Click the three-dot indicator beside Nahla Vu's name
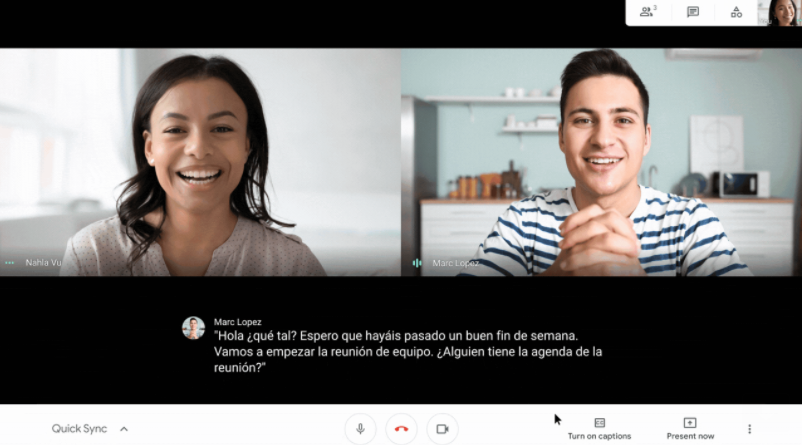802x445 pixels. click(x=10, y=263)
